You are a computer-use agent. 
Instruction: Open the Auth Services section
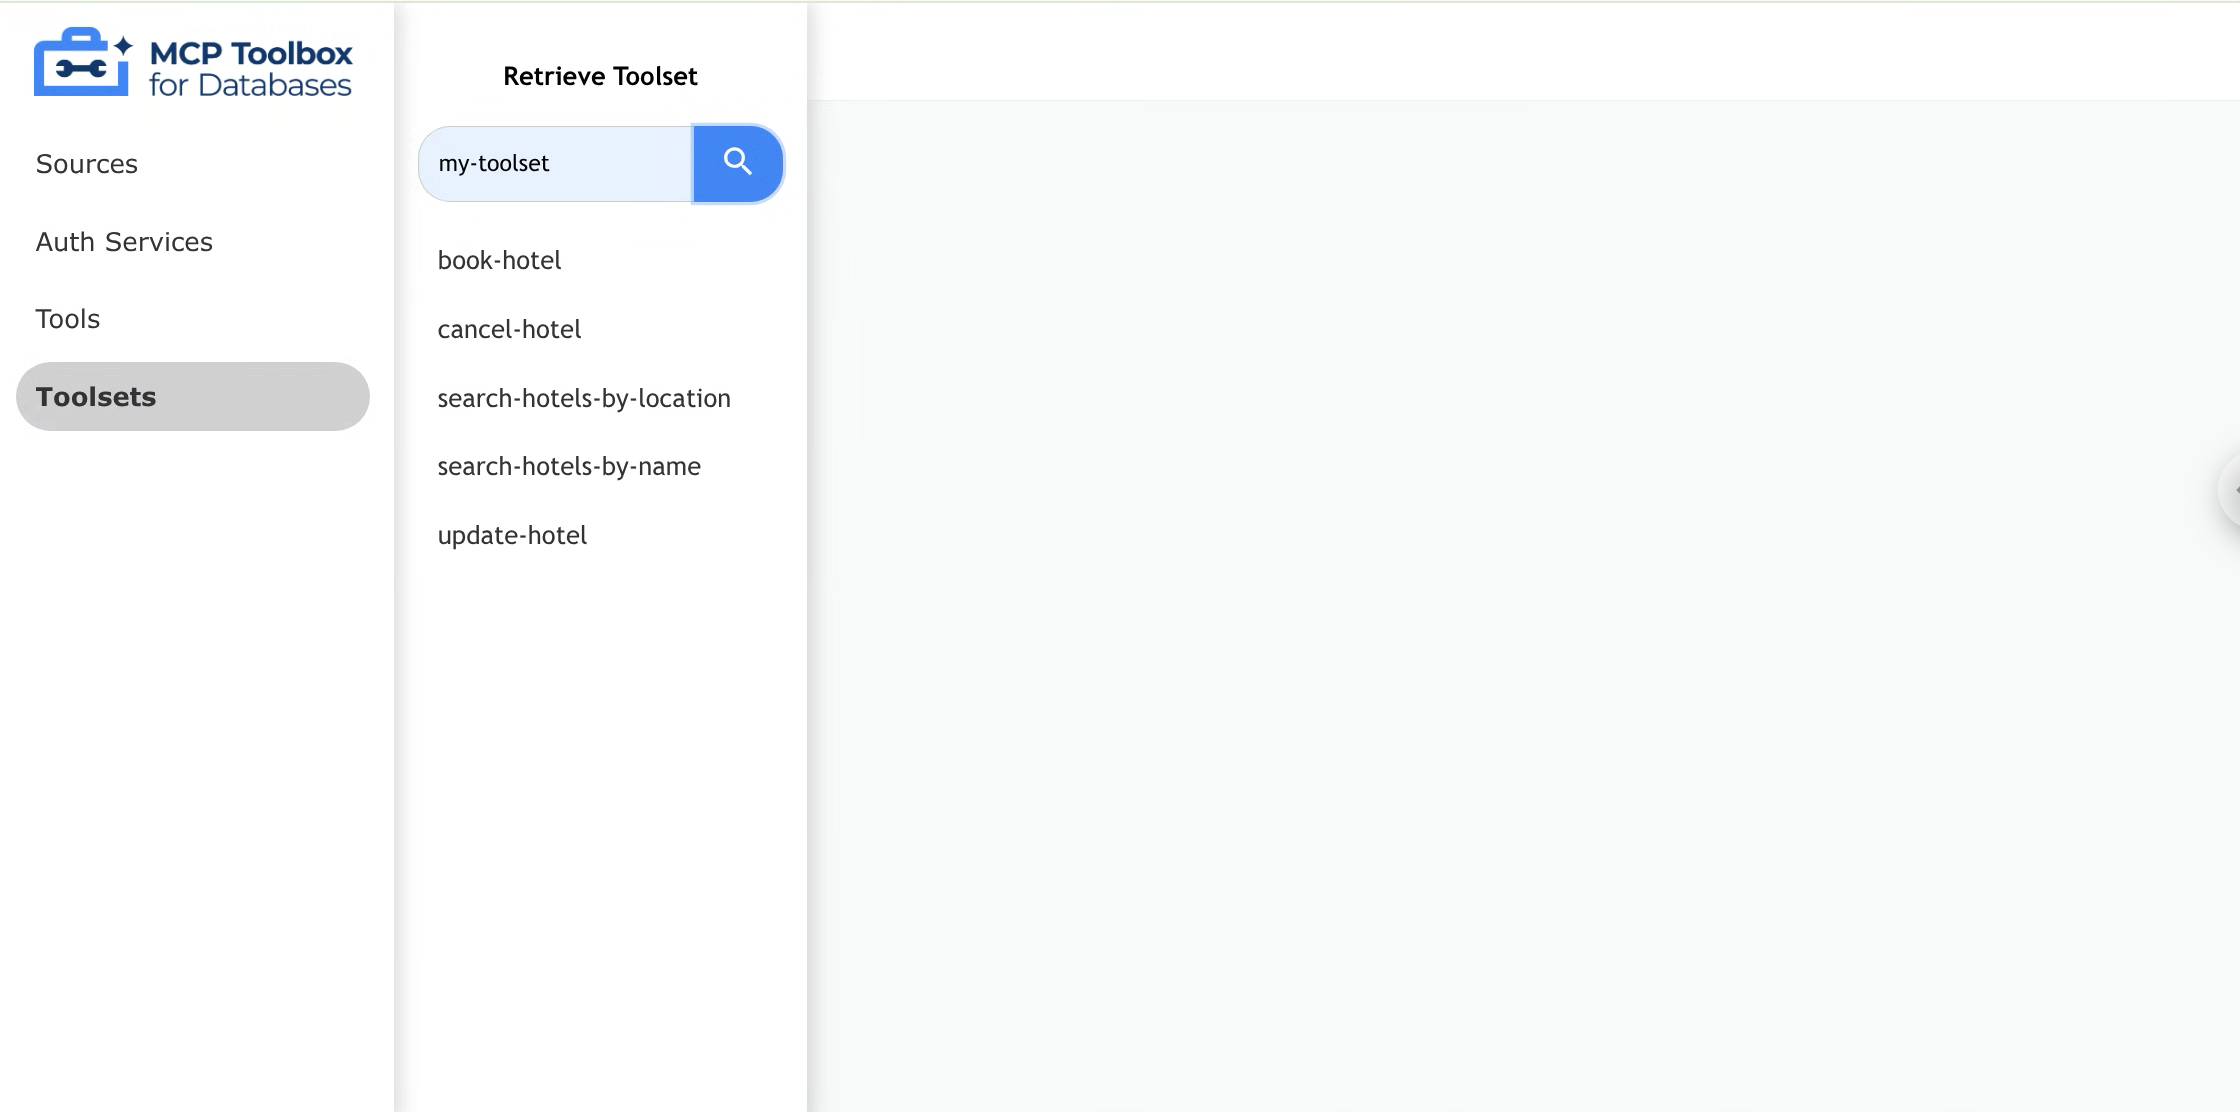(124, 241)
